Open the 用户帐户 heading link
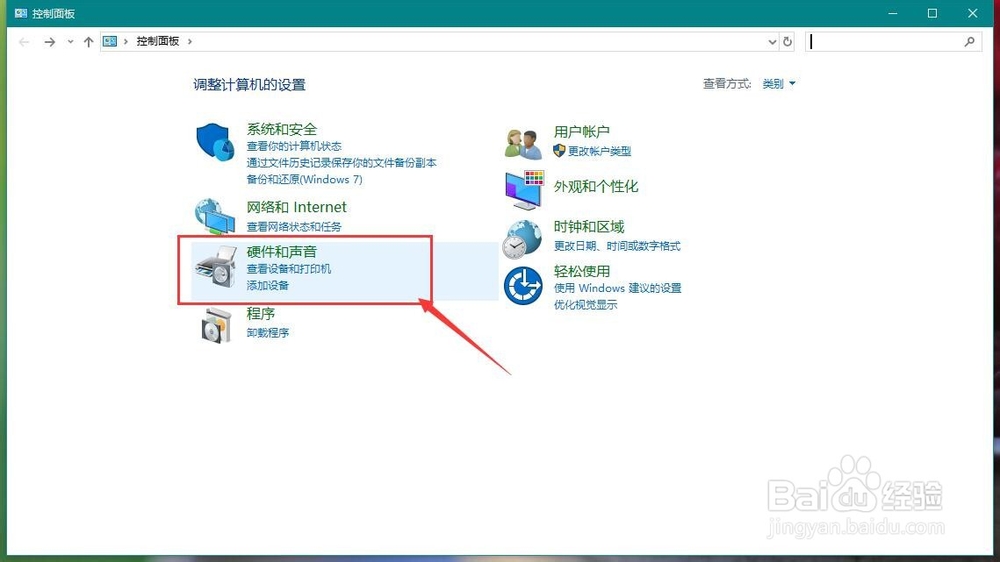This screenshot has width=1000, height=562. click(581, 132)
